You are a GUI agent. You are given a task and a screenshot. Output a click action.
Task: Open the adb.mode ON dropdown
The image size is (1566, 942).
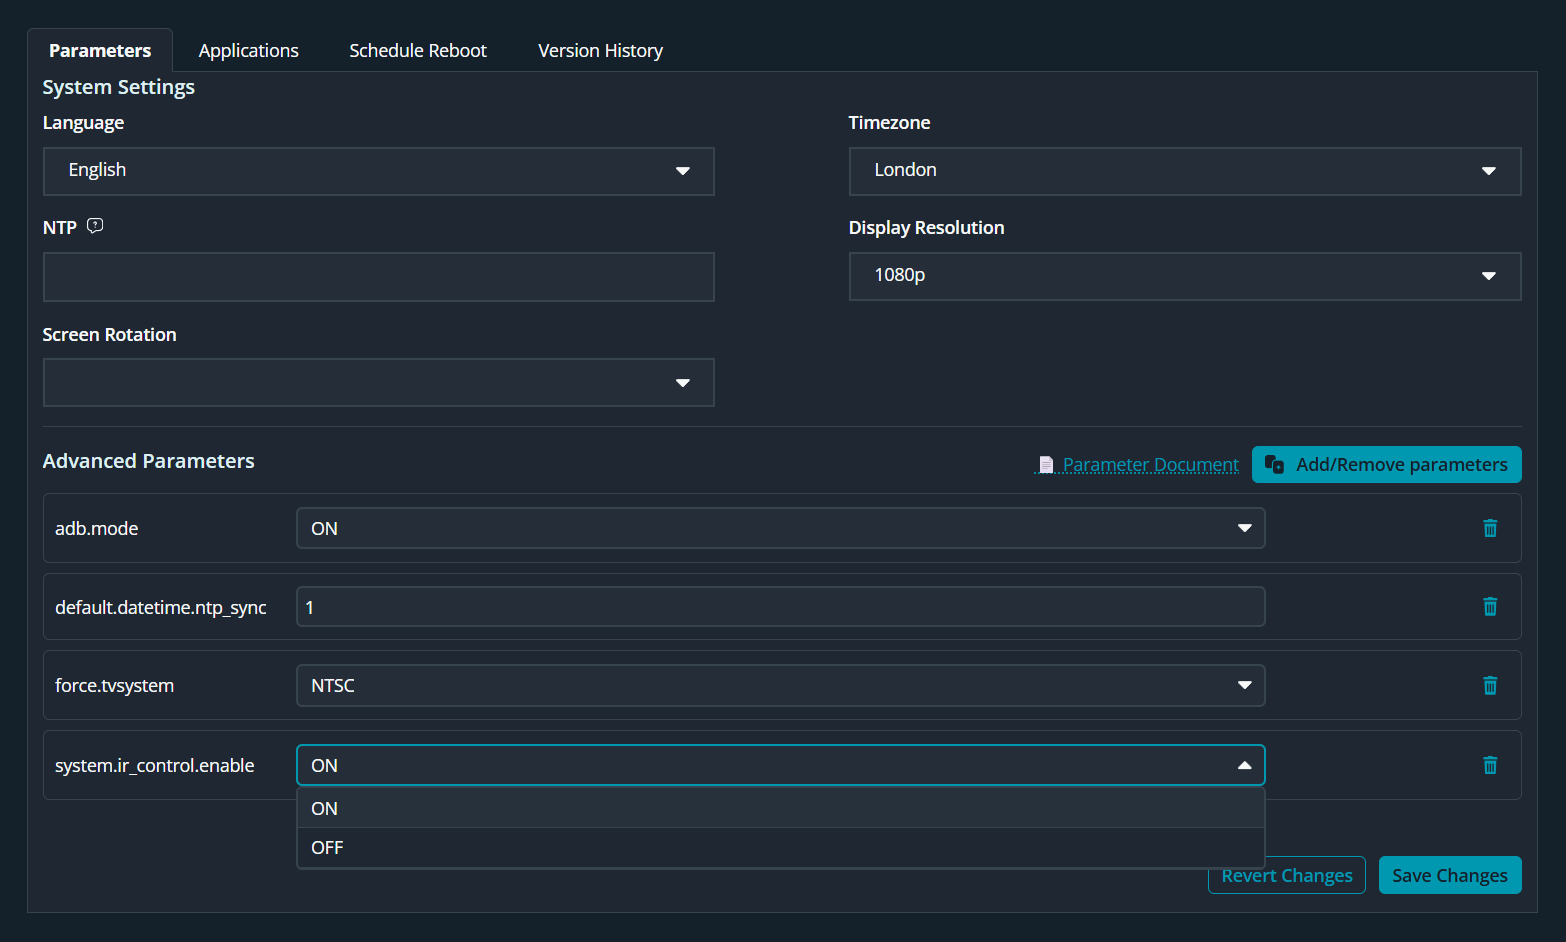[780, 528]
